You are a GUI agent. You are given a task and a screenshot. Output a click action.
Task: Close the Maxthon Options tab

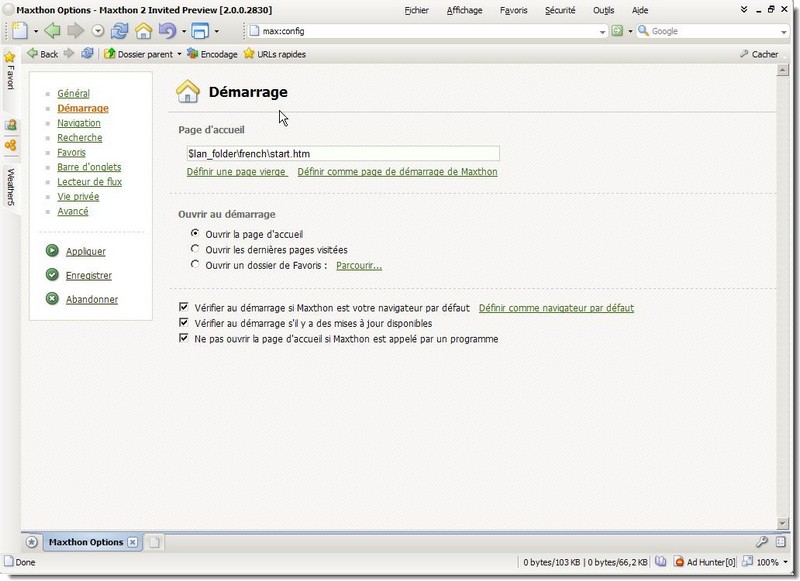click(x=133, y=542)
